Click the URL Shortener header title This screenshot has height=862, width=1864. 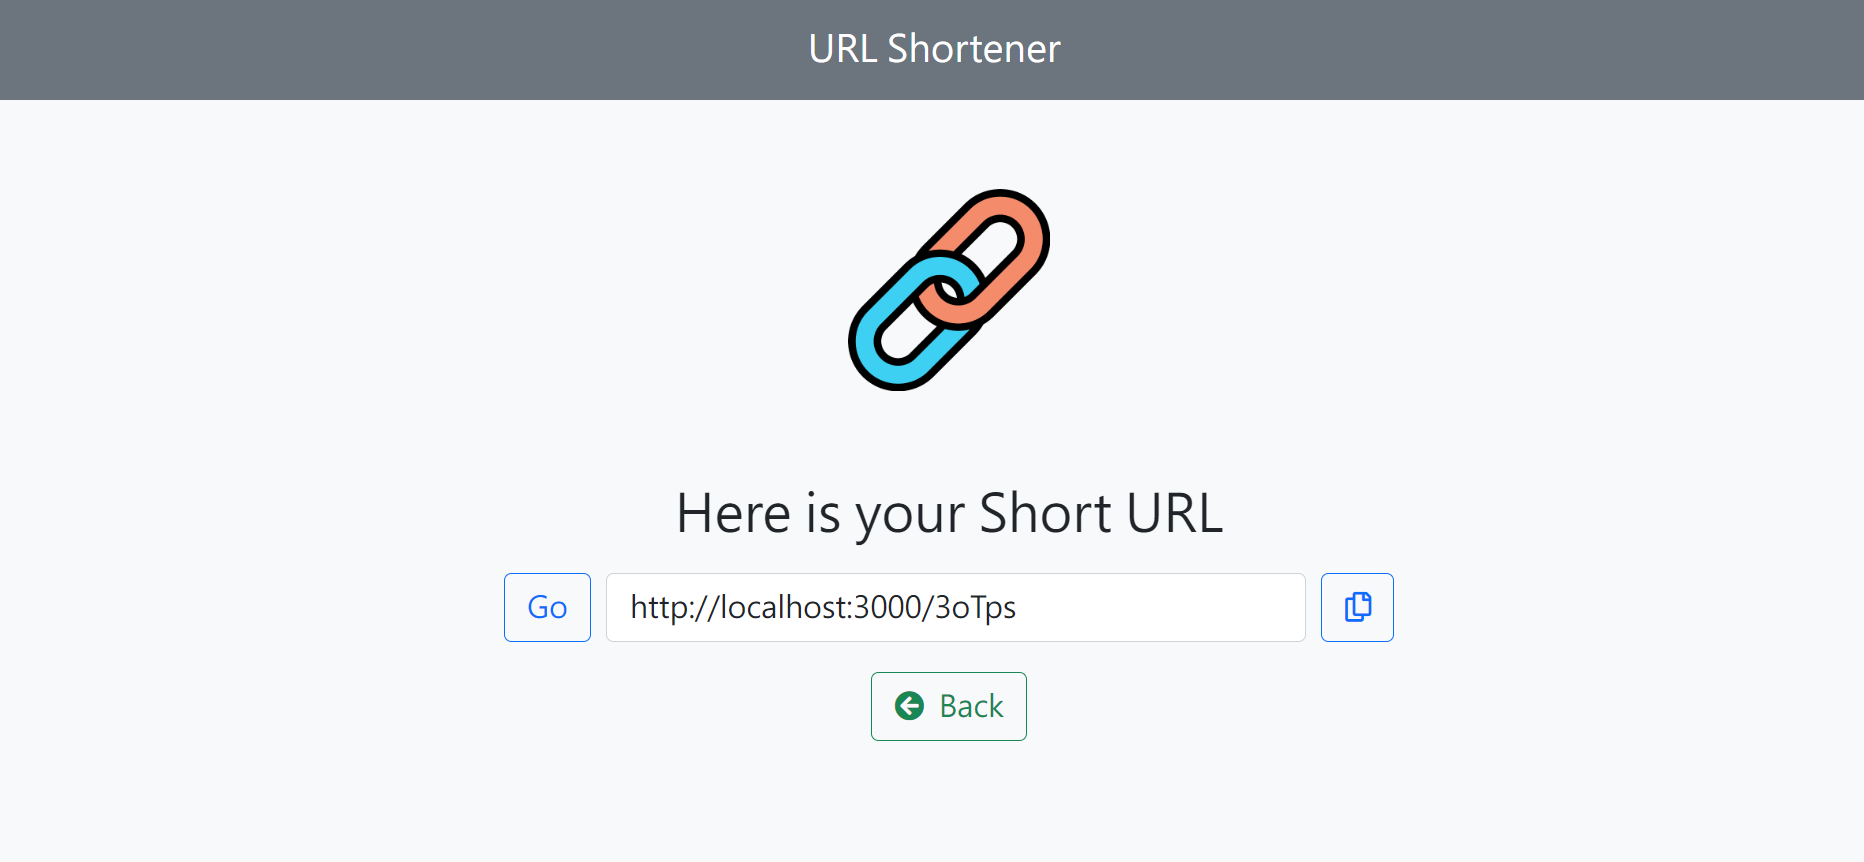[x=934, y=48]
